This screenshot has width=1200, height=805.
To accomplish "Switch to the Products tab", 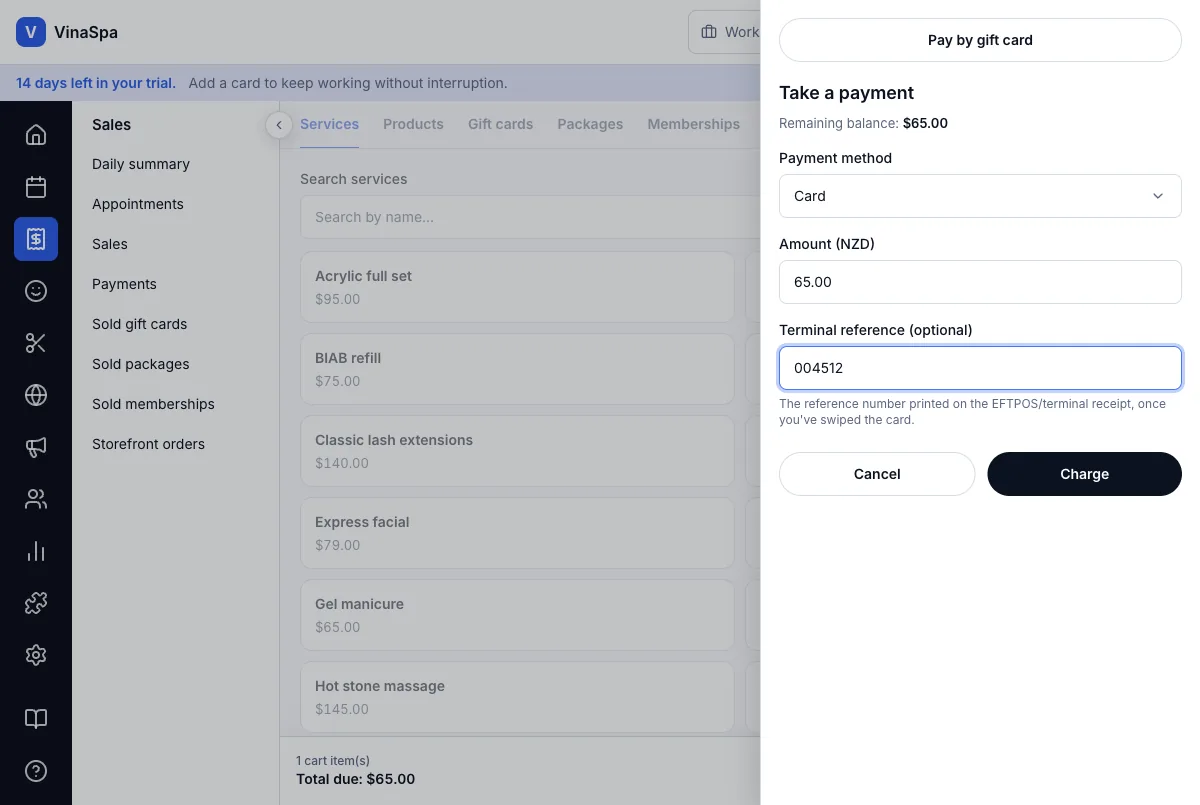I will click(x=413, y=124).
